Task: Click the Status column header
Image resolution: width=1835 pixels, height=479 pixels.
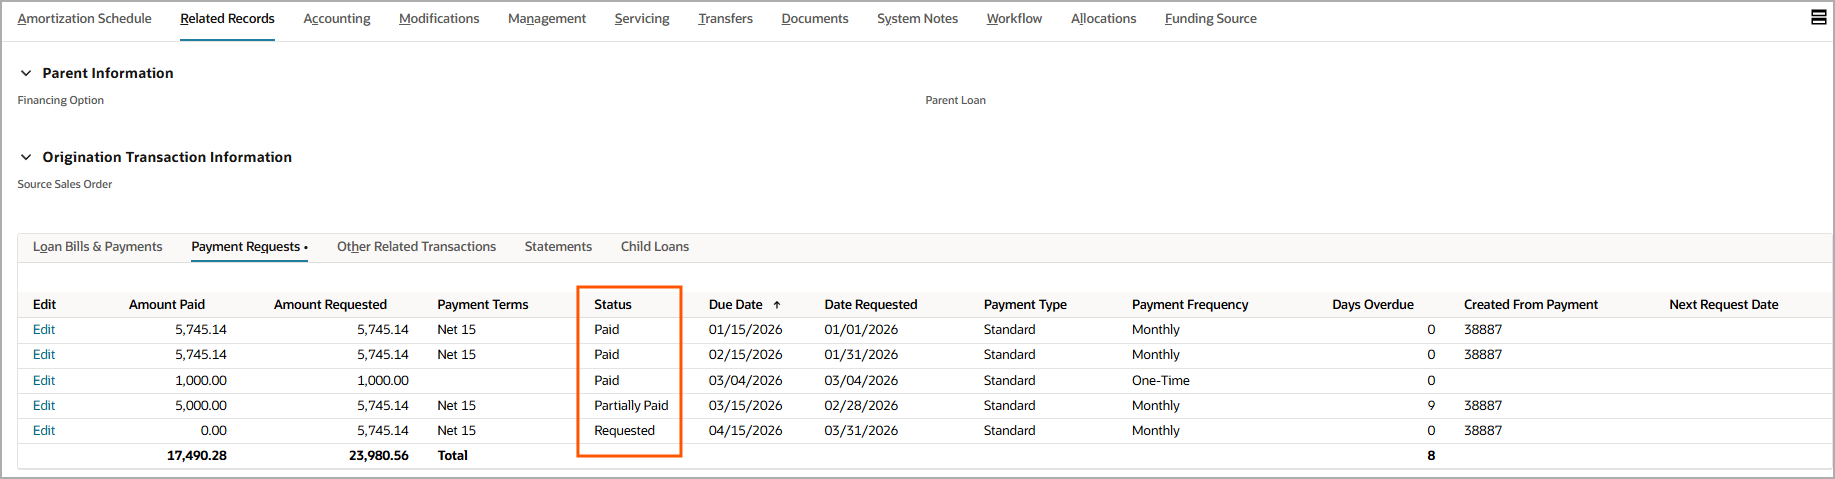Action: tap(613, 305)
